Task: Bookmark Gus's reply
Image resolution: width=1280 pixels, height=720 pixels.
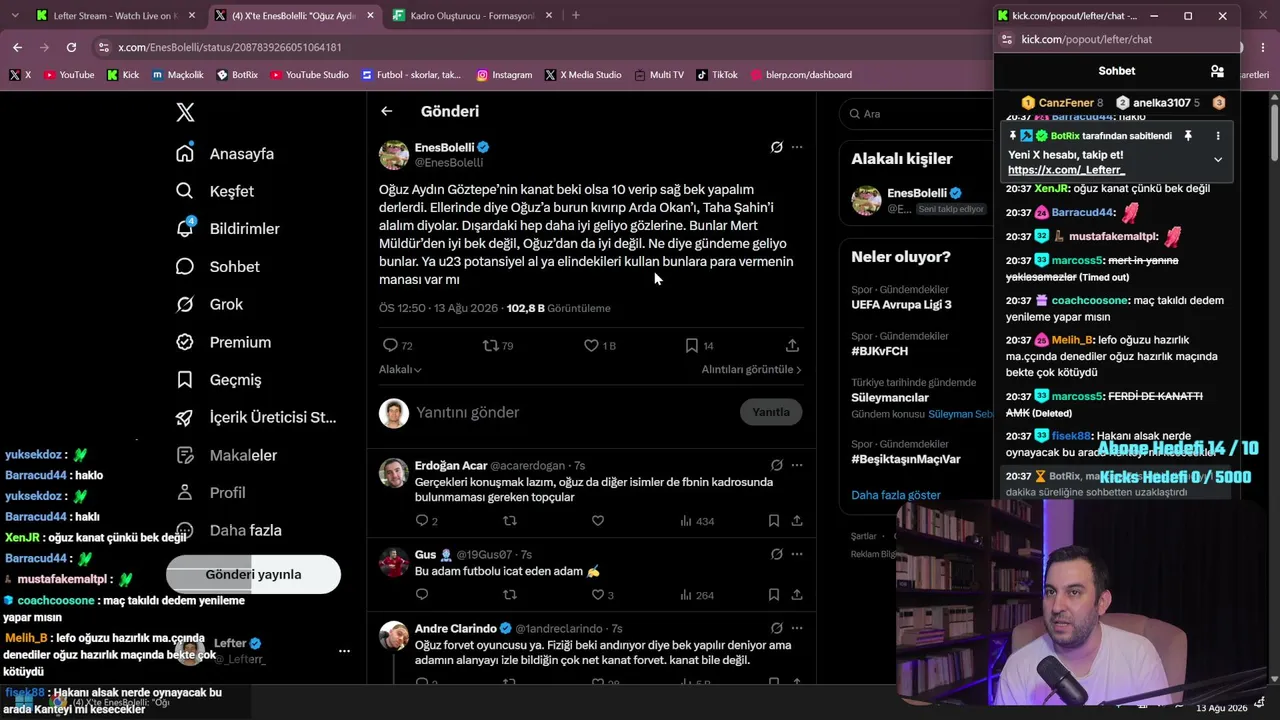Action: 774,595
